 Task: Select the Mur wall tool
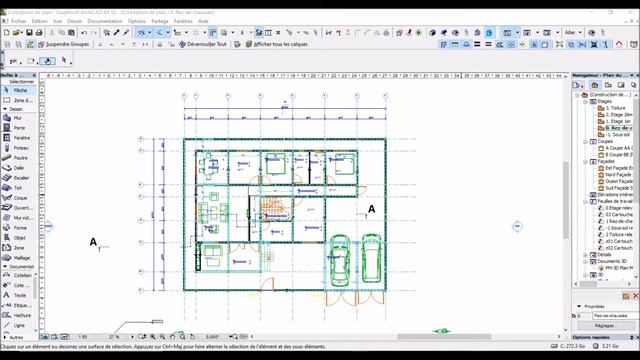click(18, 118)
